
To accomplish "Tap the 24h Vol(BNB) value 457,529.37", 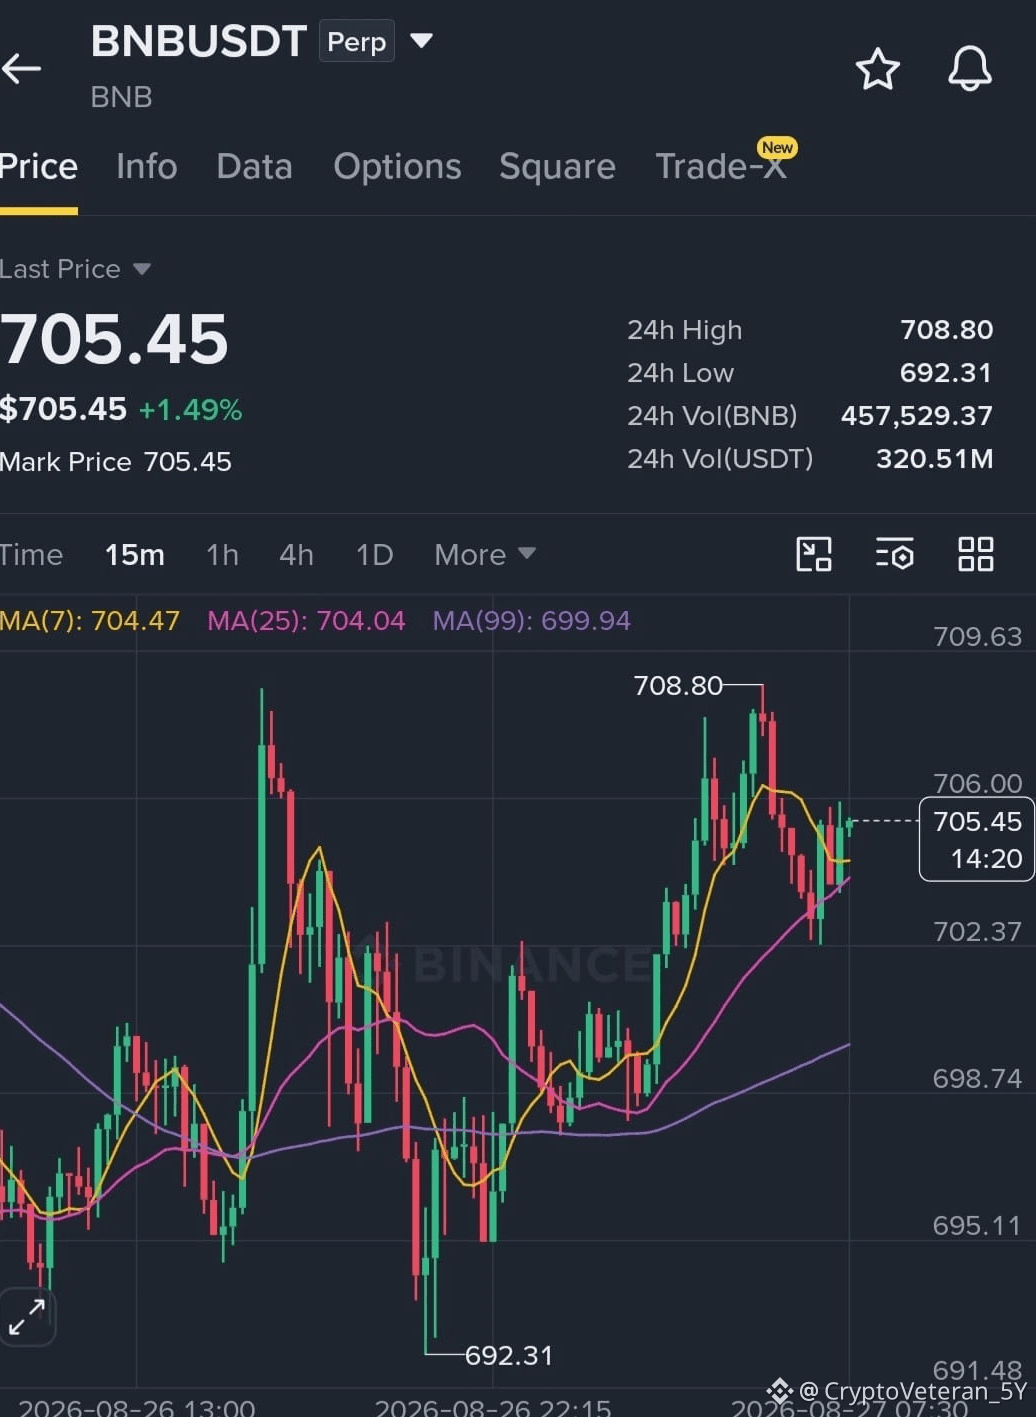I will point(917,416).
